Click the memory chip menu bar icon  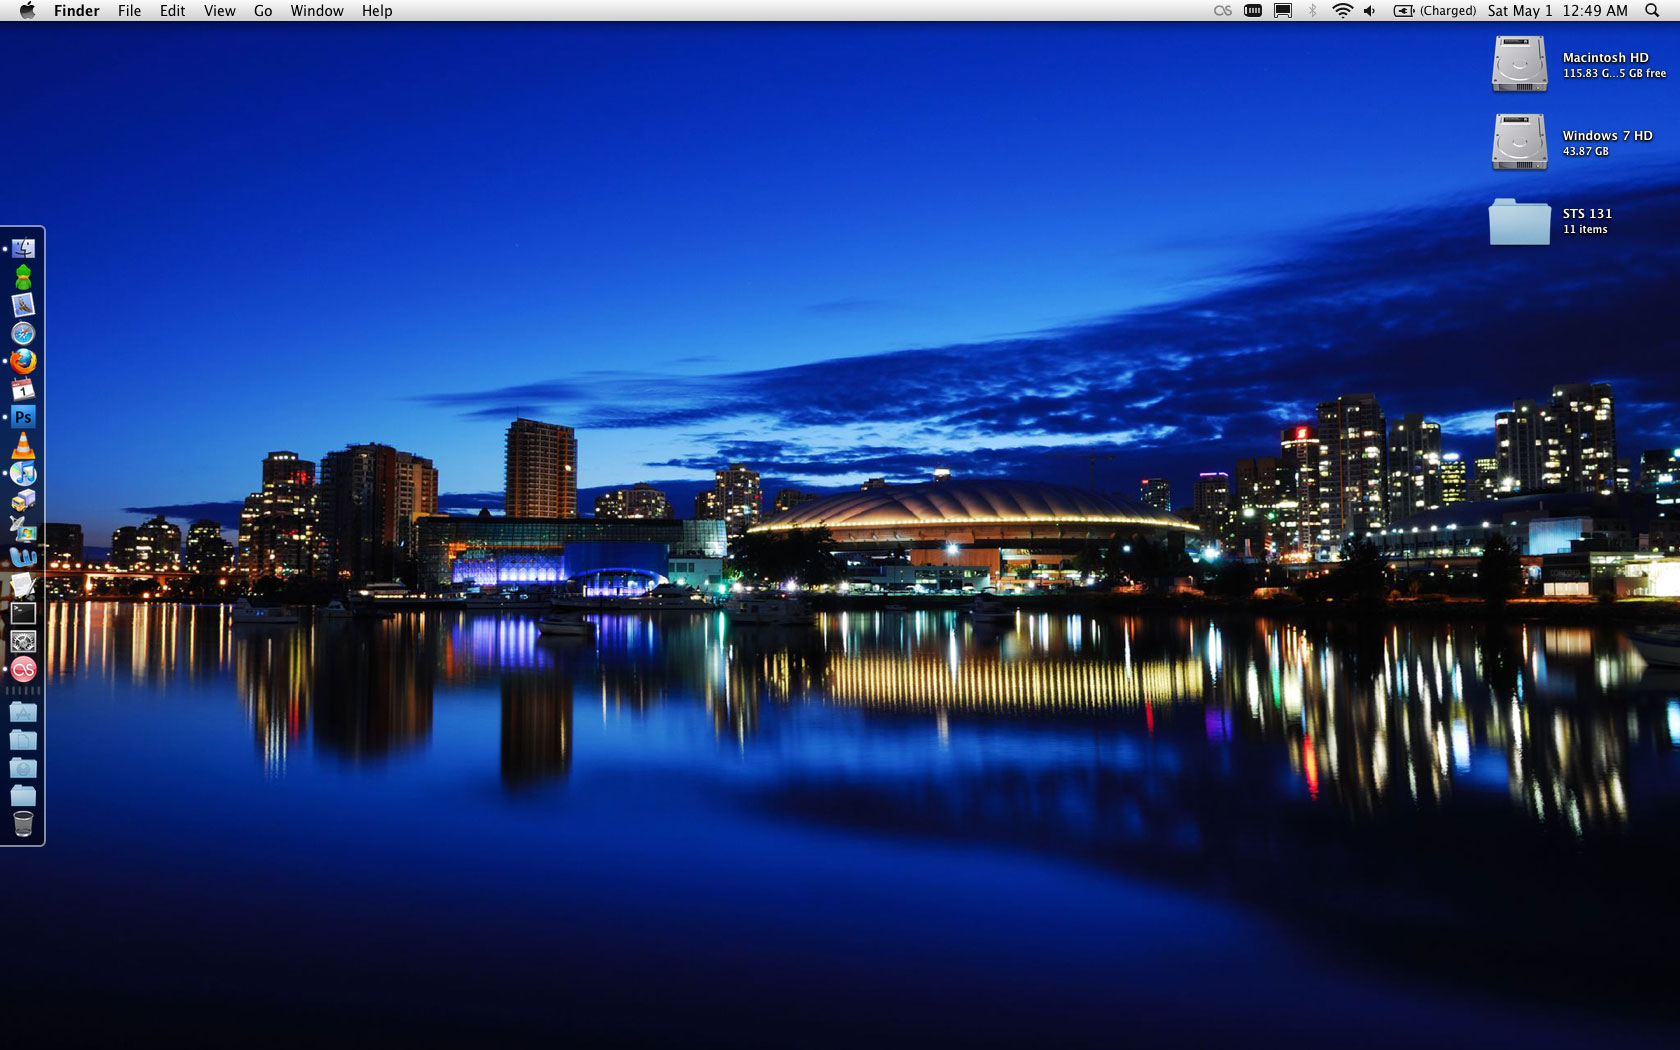pos(1252,11)
